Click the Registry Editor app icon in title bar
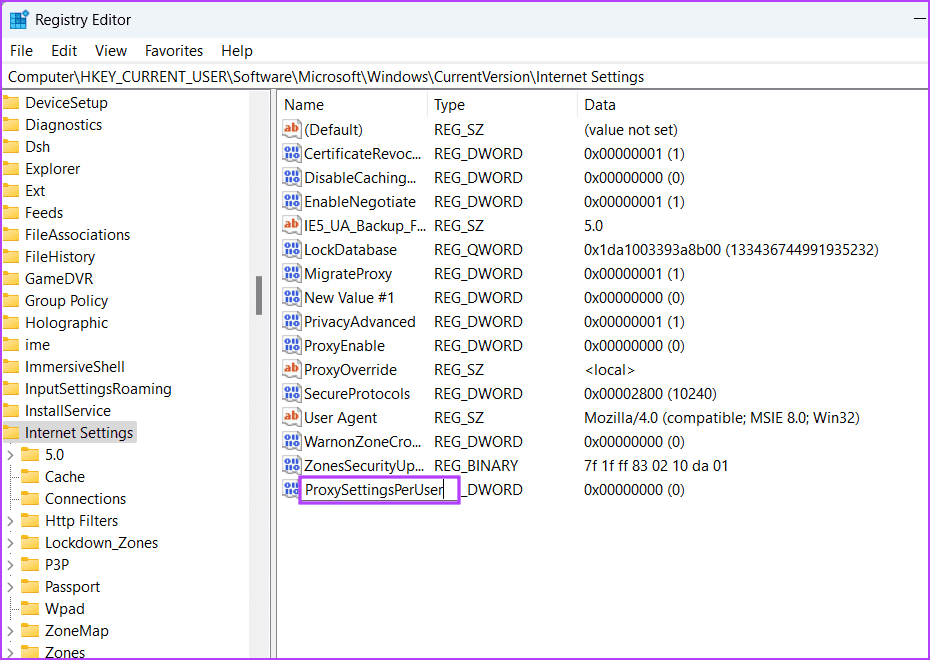Viewport: 930px width, 660px height. 19,20
